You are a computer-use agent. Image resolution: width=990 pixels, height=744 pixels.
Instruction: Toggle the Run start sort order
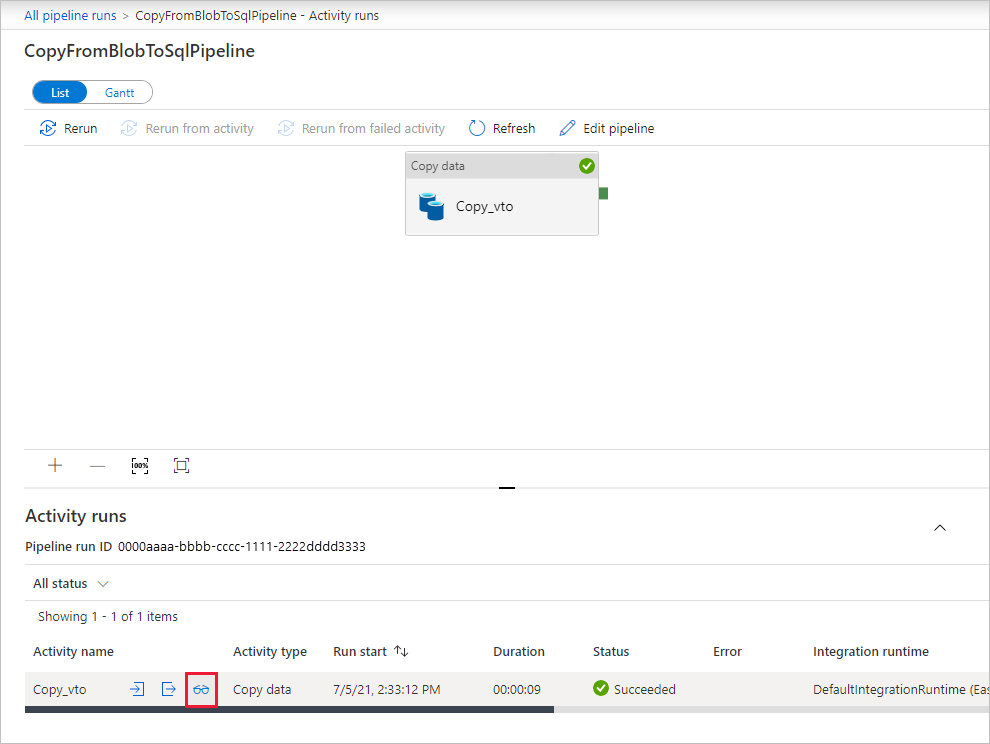coord(402,651)
